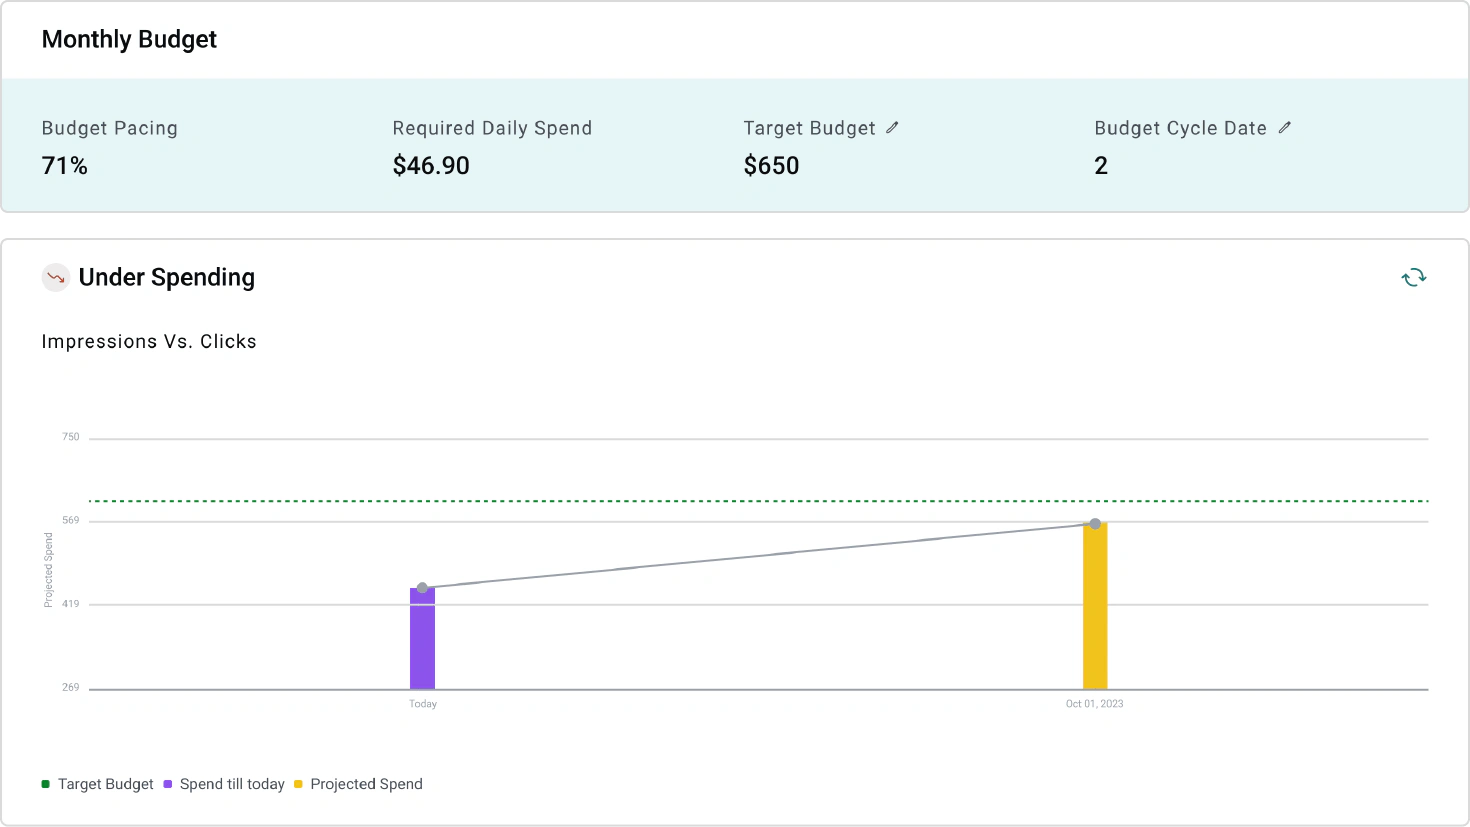Click the 569 y-axis tick label

pyautogui.click(x=71, y=521)
